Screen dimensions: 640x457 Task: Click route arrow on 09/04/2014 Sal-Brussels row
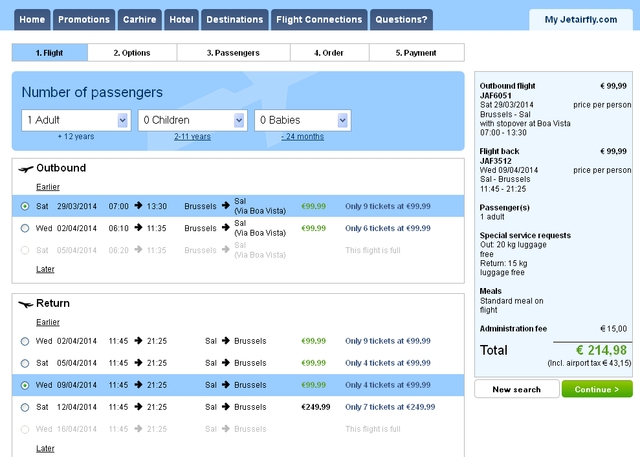[226, 384]
